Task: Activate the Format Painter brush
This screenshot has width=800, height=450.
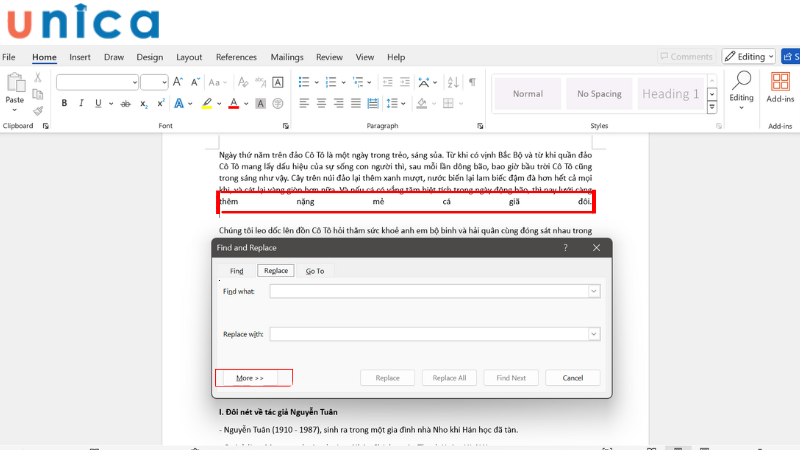Action: click(x=38, y=110)
